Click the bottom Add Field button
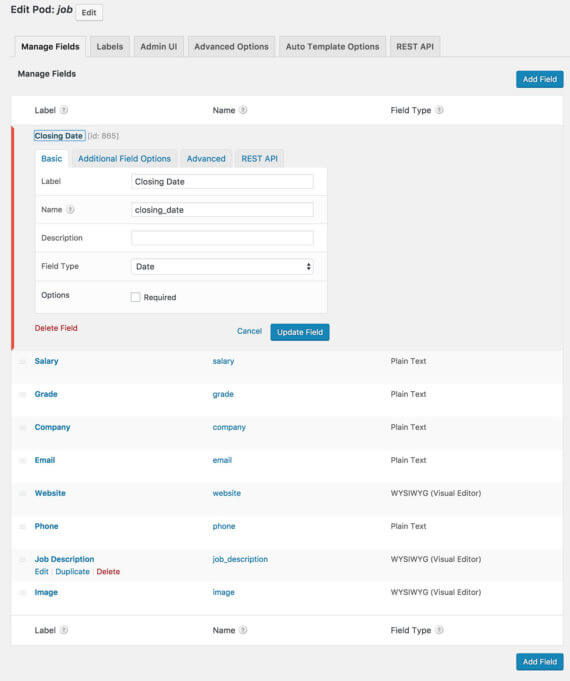Screen dimensions: 570x681 click(x=540, y=662)
